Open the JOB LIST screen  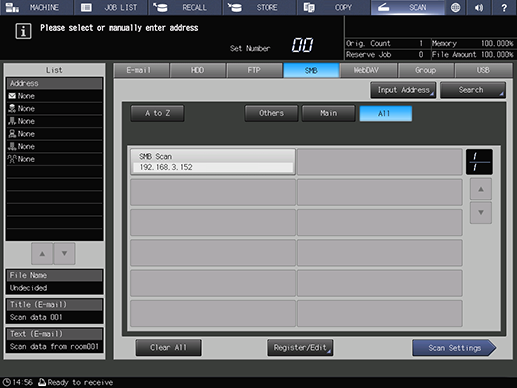(111, 7)
